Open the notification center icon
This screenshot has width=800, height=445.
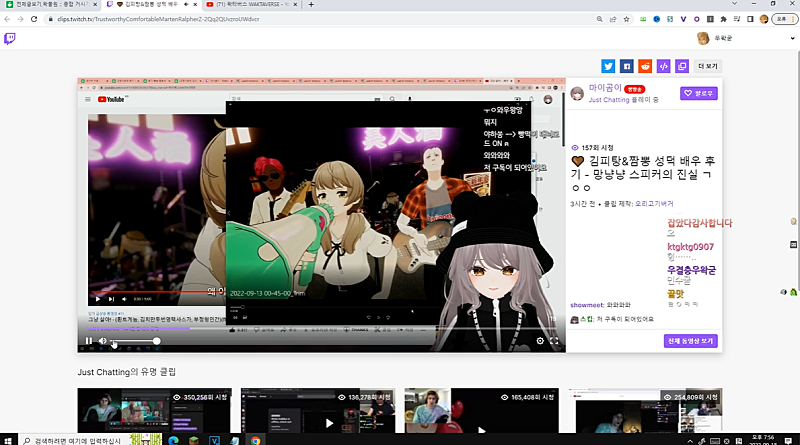[788, 440]
